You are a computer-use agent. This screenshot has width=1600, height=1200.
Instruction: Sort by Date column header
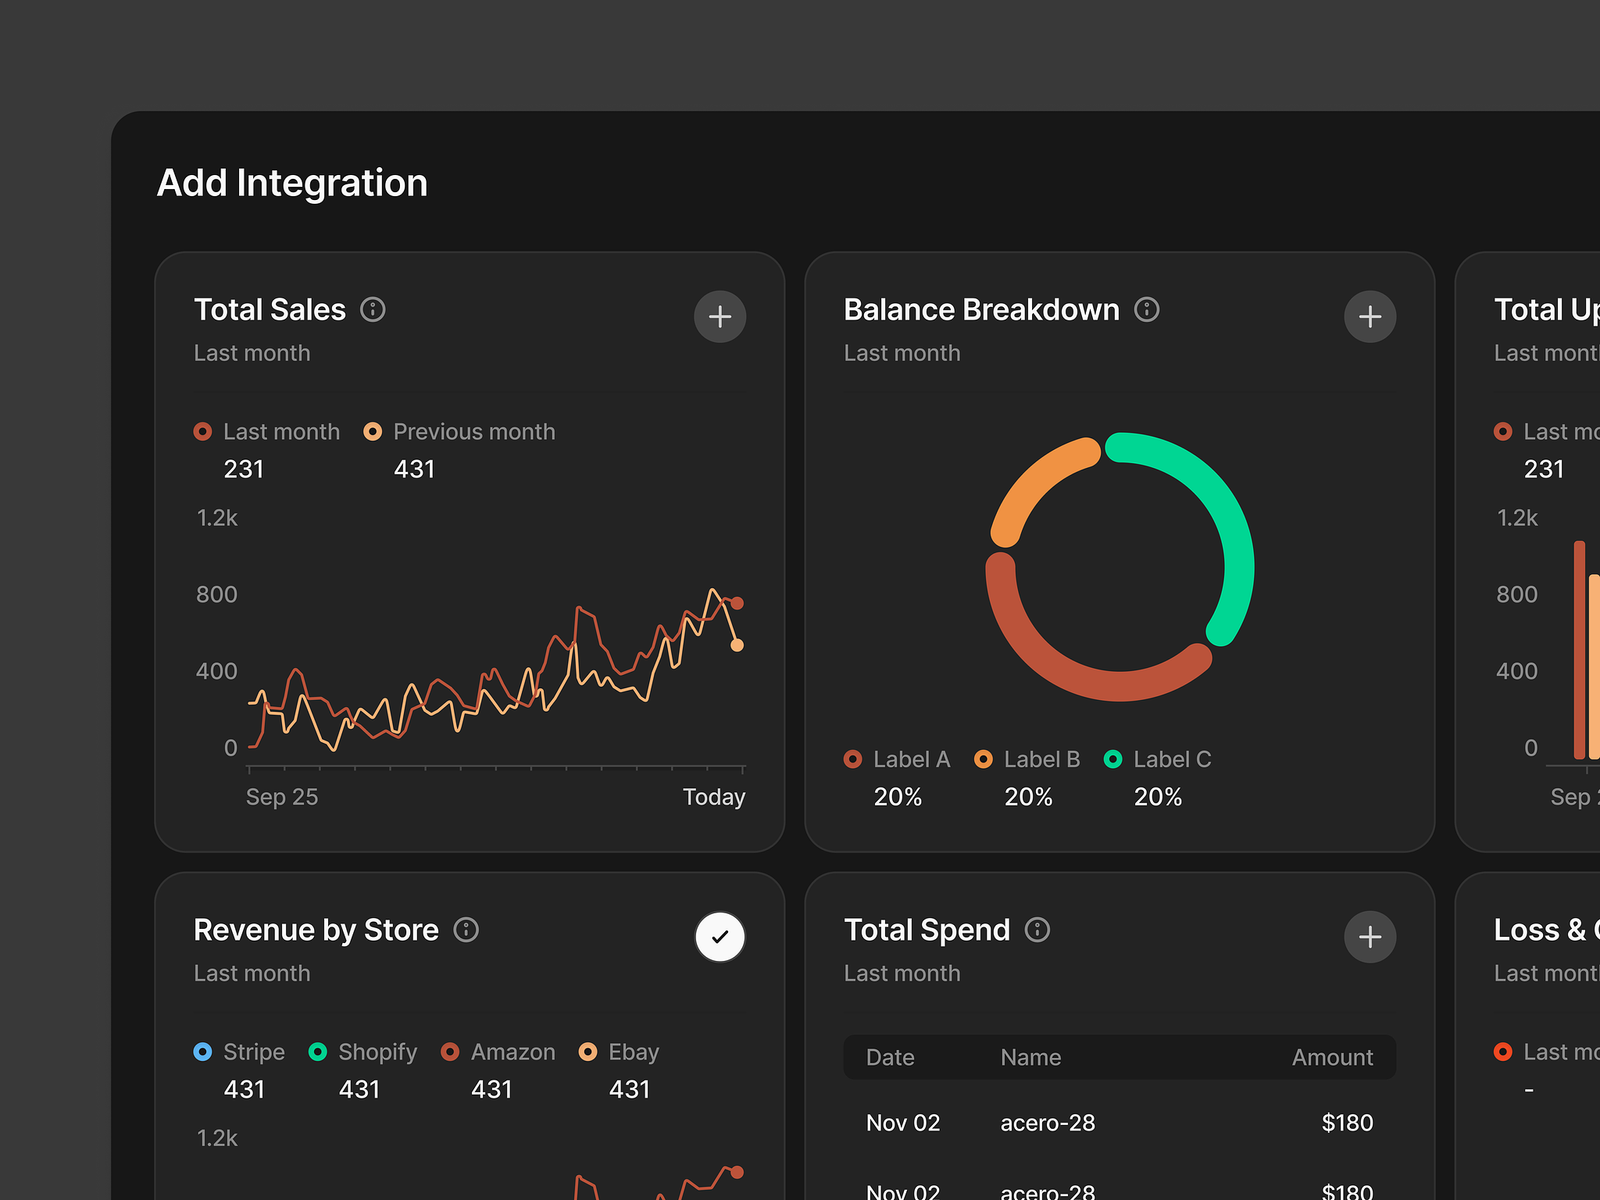890,1058
